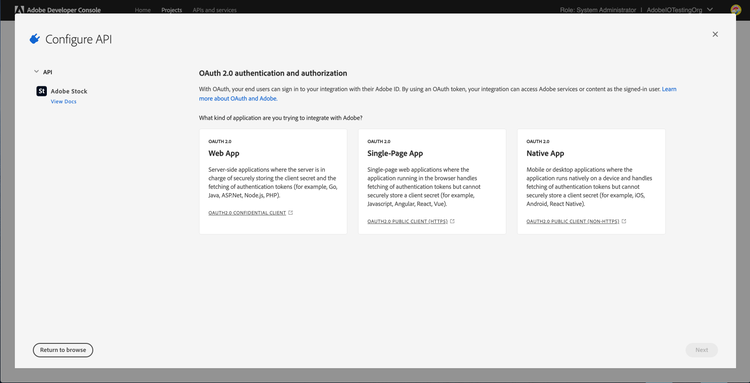
Task: Select the Native App card
Action: [x=591, y=182]
